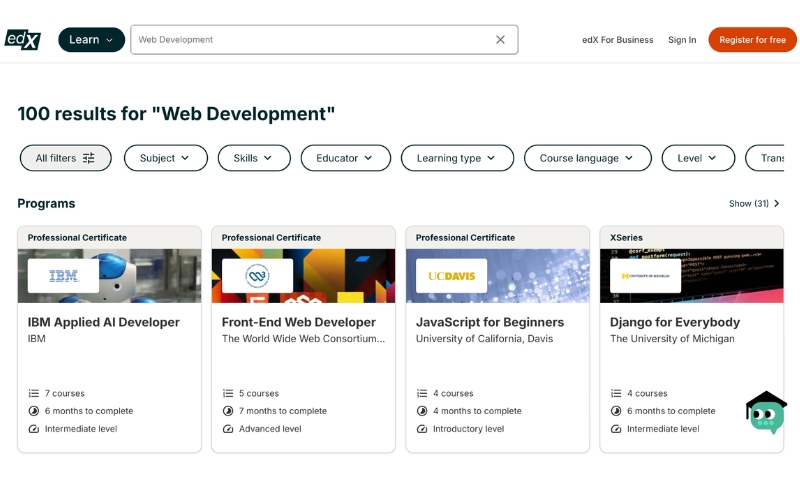The width and height of the screenshot is (800, 500).
Task: Open edX For Business link
Action: [x=617, y=40]
